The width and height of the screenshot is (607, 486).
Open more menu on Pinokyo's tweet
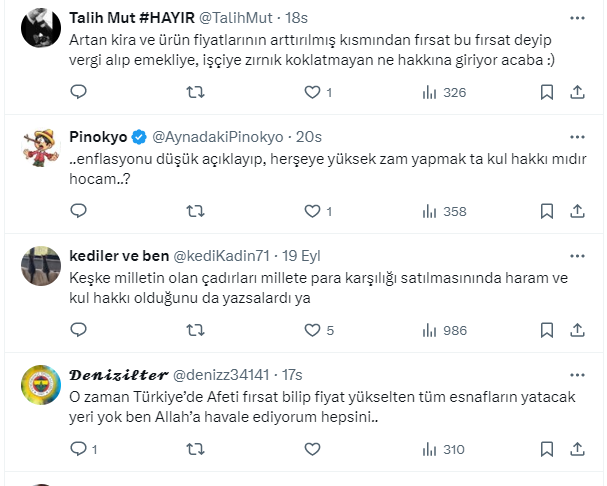[x=576, y=136]
